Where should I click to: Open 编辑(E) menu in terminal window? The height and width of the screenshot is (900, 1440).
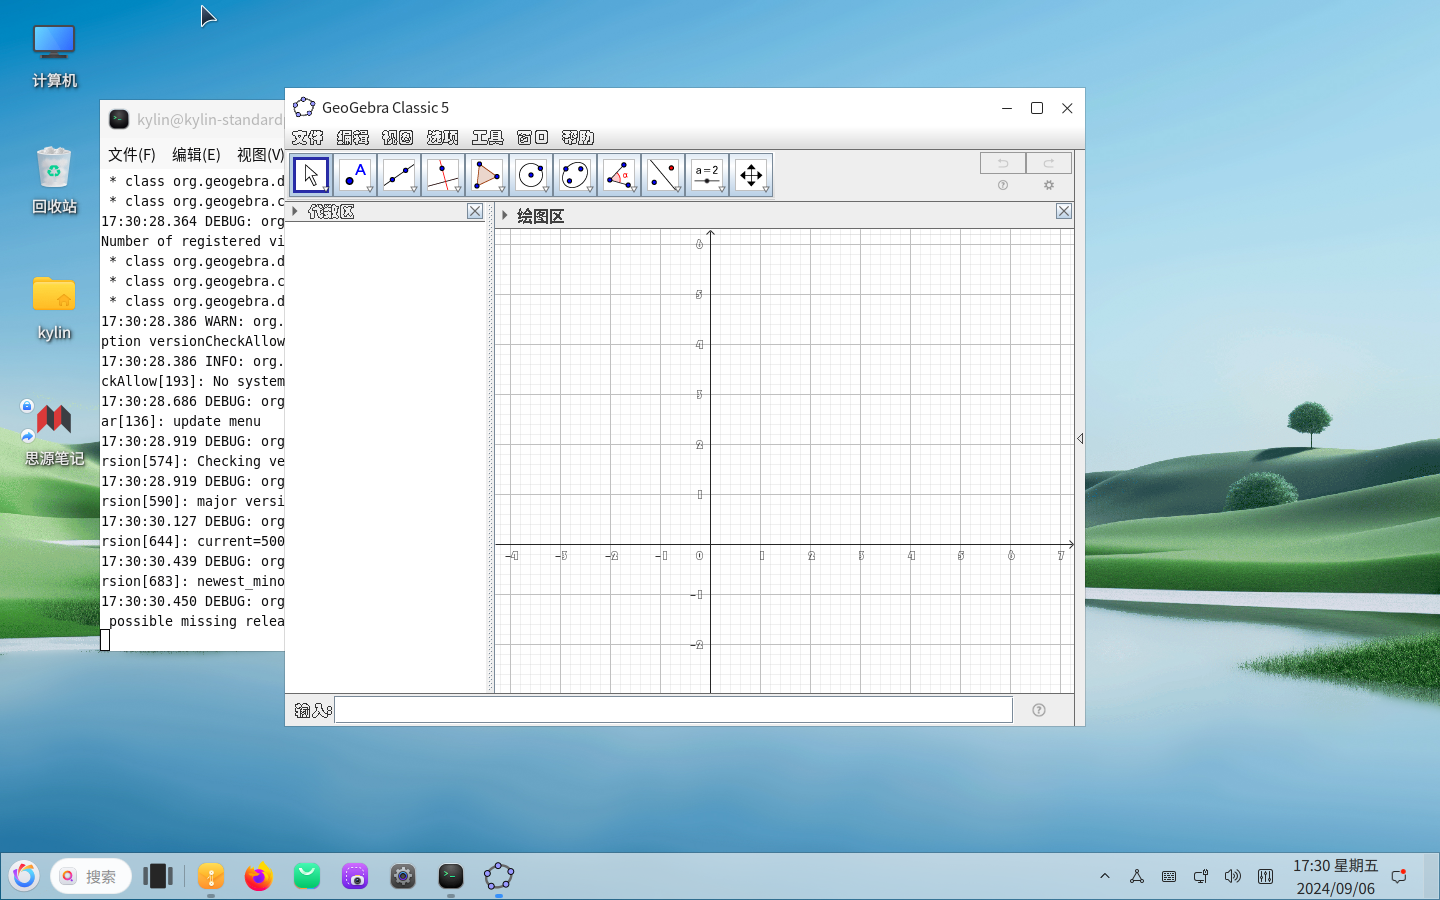coord(196,154)
